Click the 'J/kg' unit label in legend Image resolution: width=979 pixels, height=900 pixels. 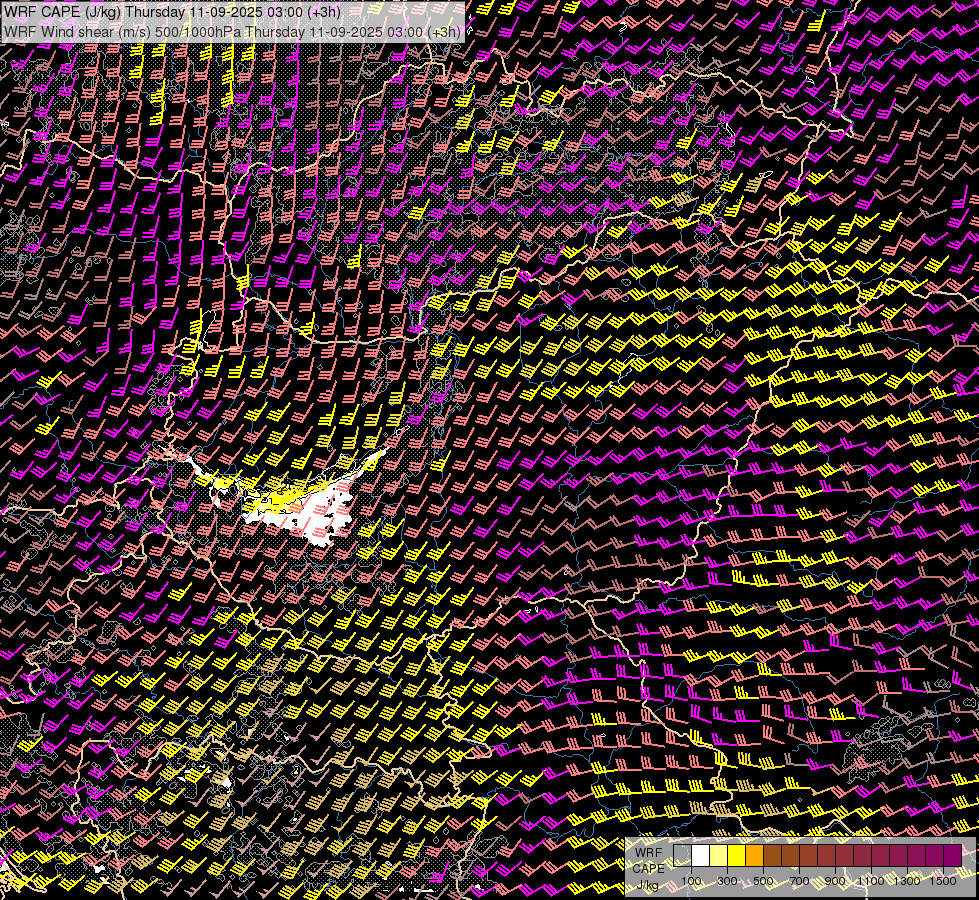point(647,884)
